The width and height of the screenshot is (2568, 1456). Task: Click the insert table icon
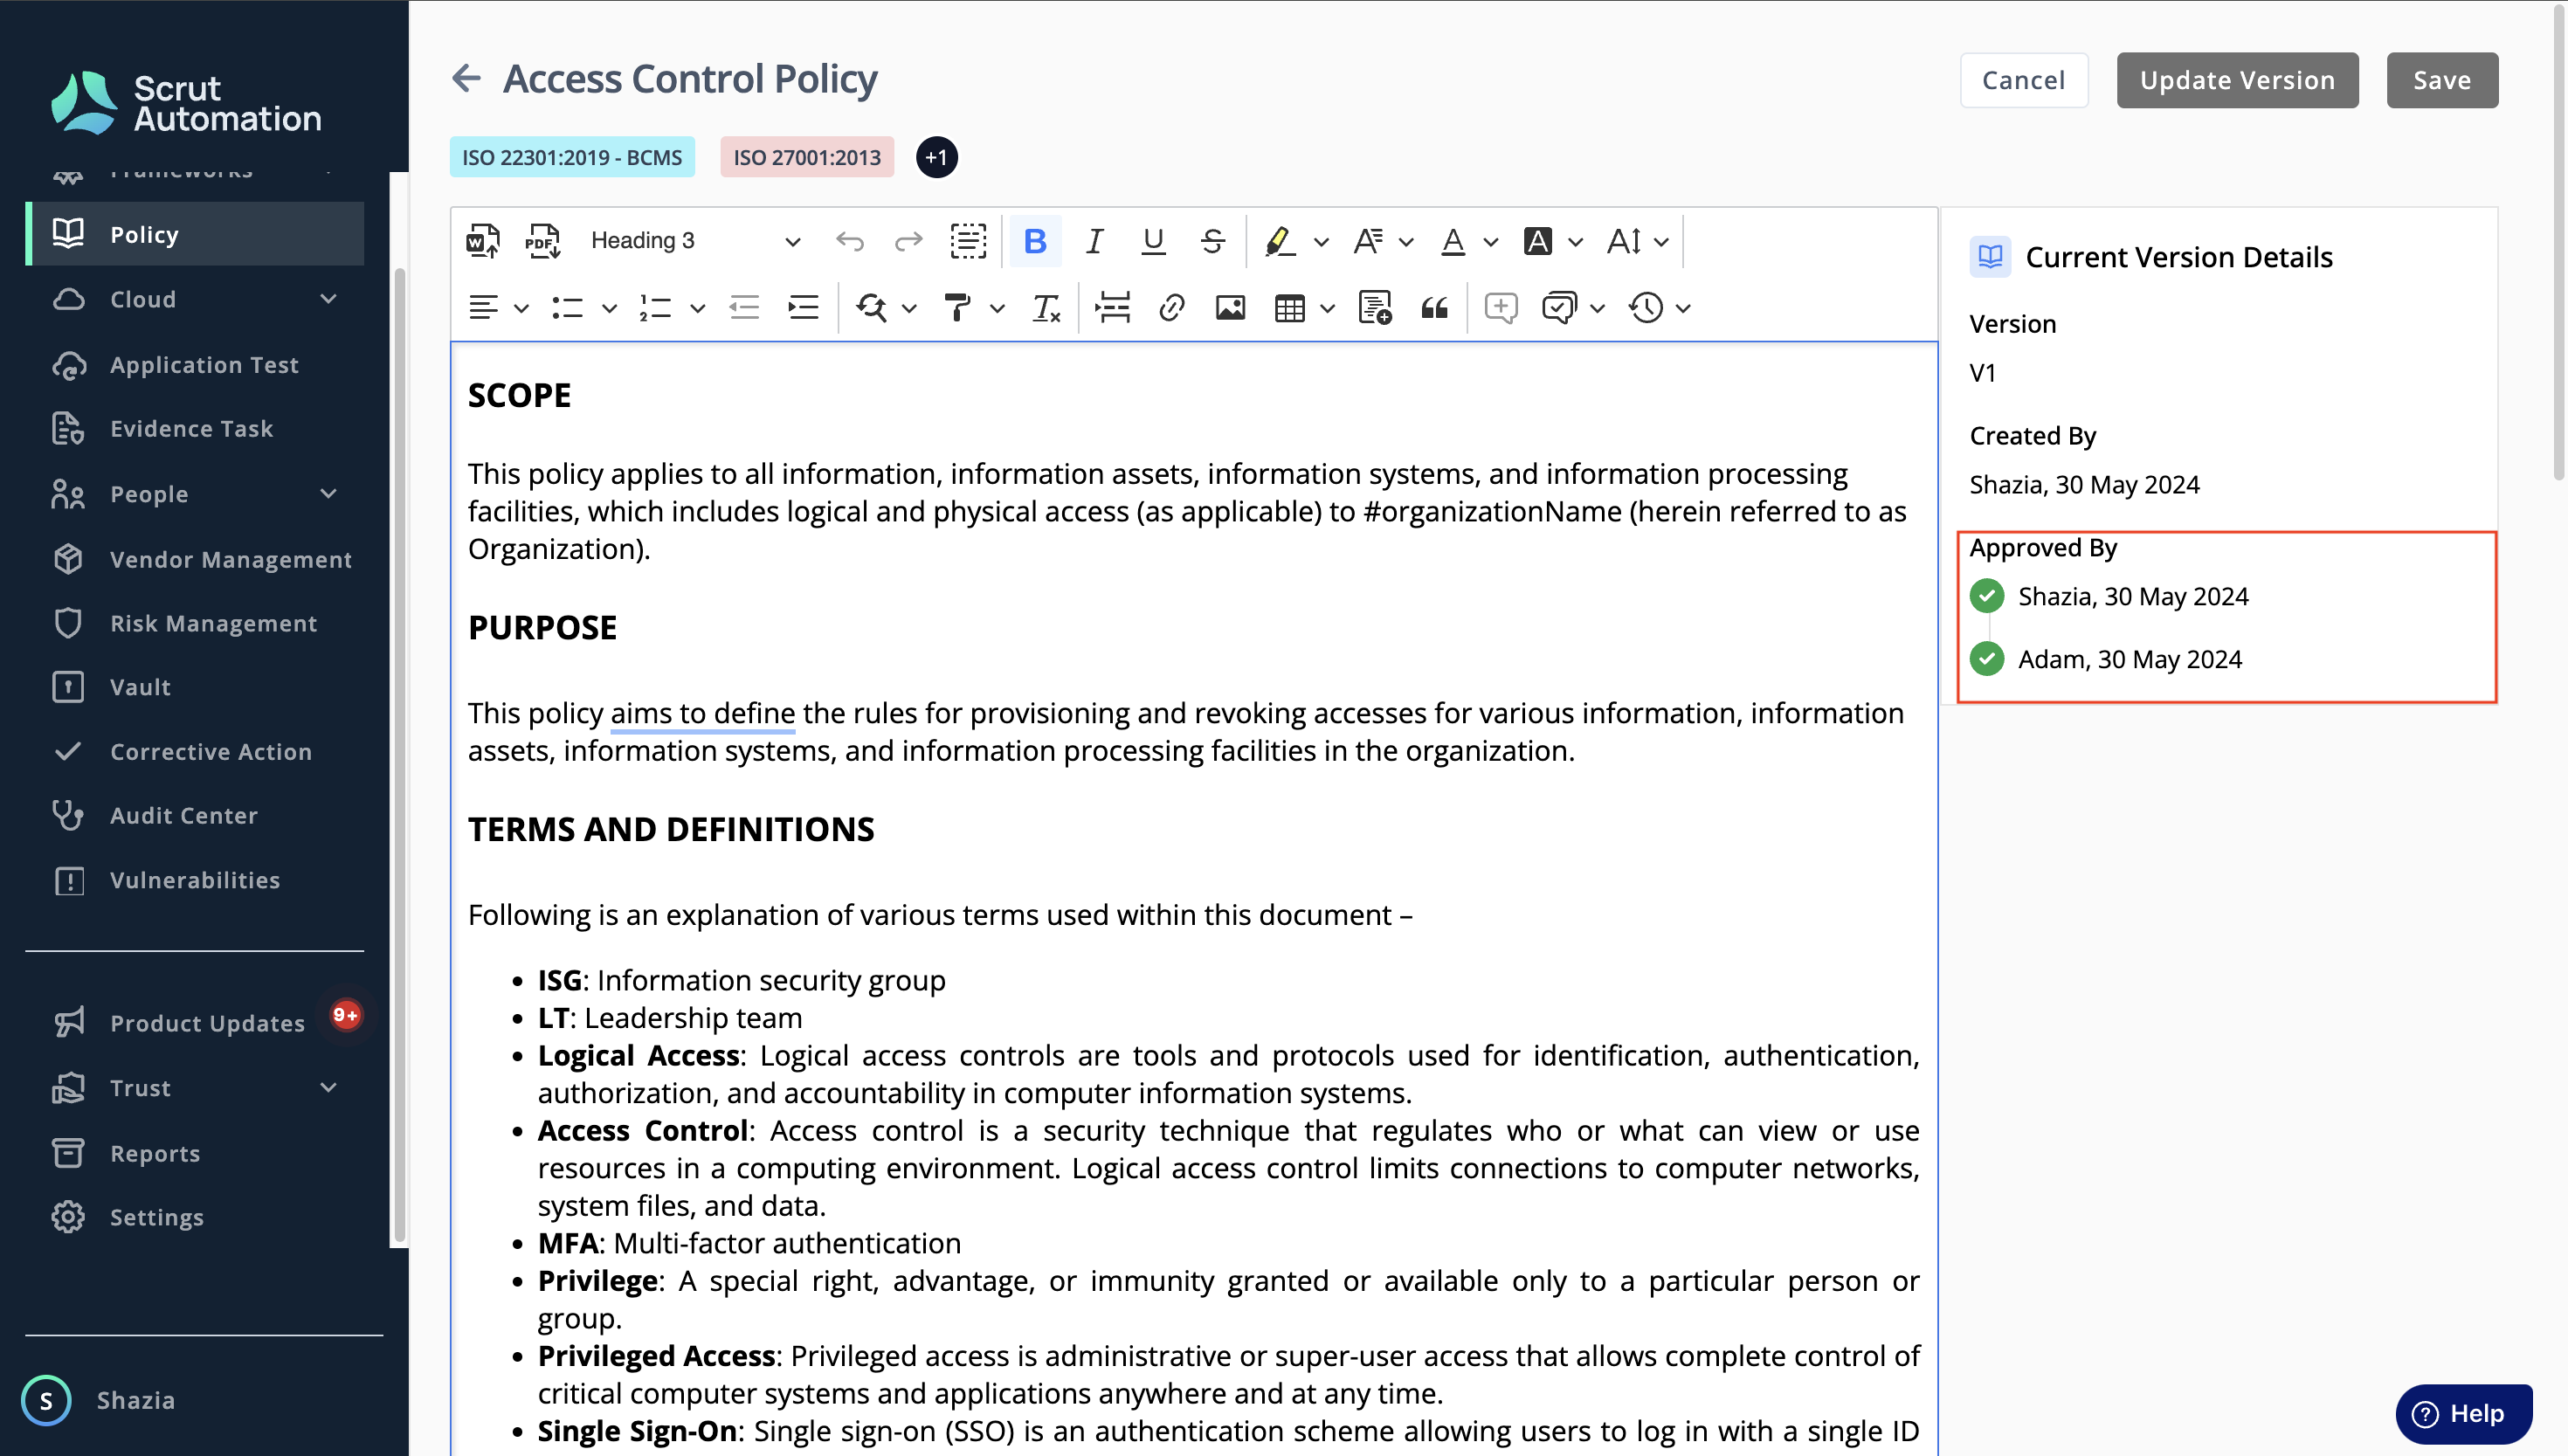click(x=1289, y=308)
